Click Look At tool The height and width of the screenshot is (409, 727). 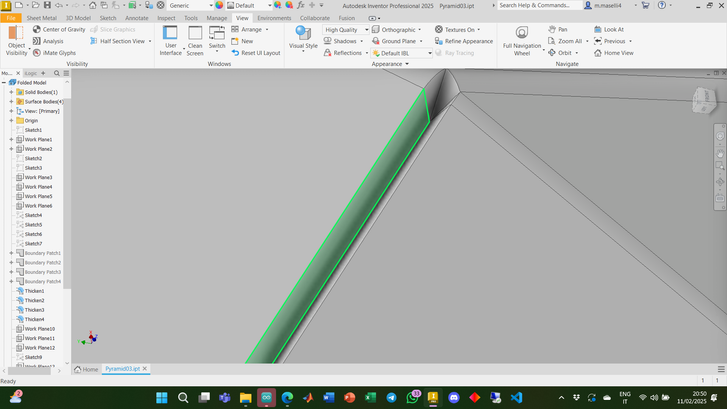pyautogui.click(x=609, y=29)
